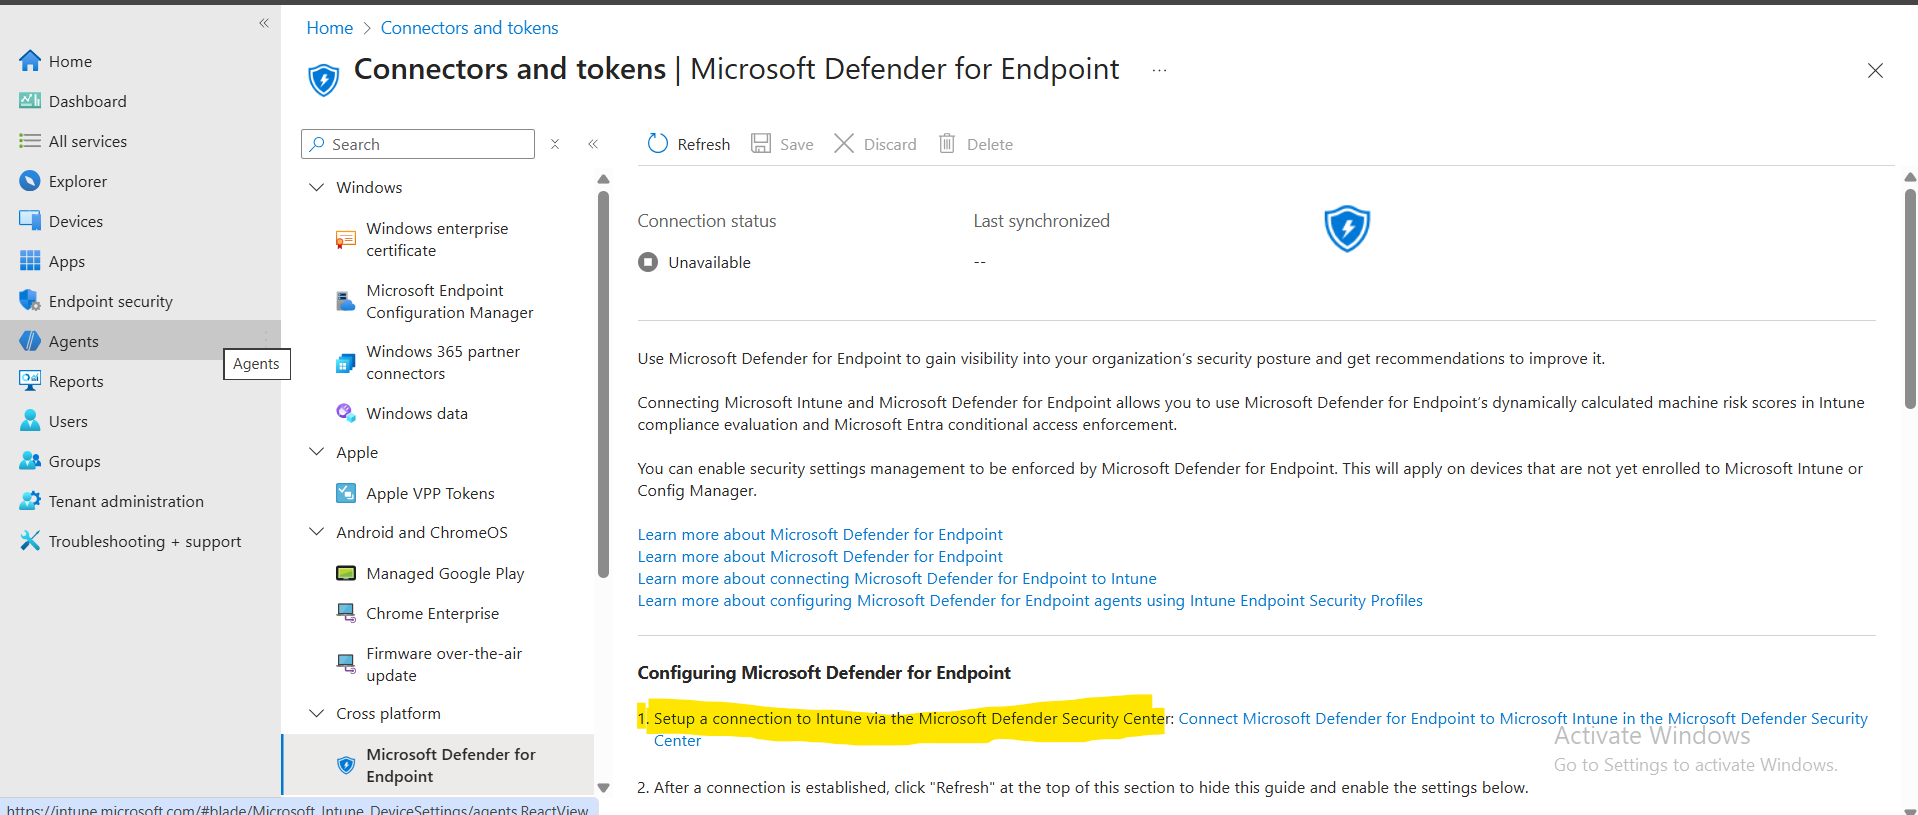Click the Apple VPP Tokens icon
Screen dimensions: 1918x815
[346, 493]
